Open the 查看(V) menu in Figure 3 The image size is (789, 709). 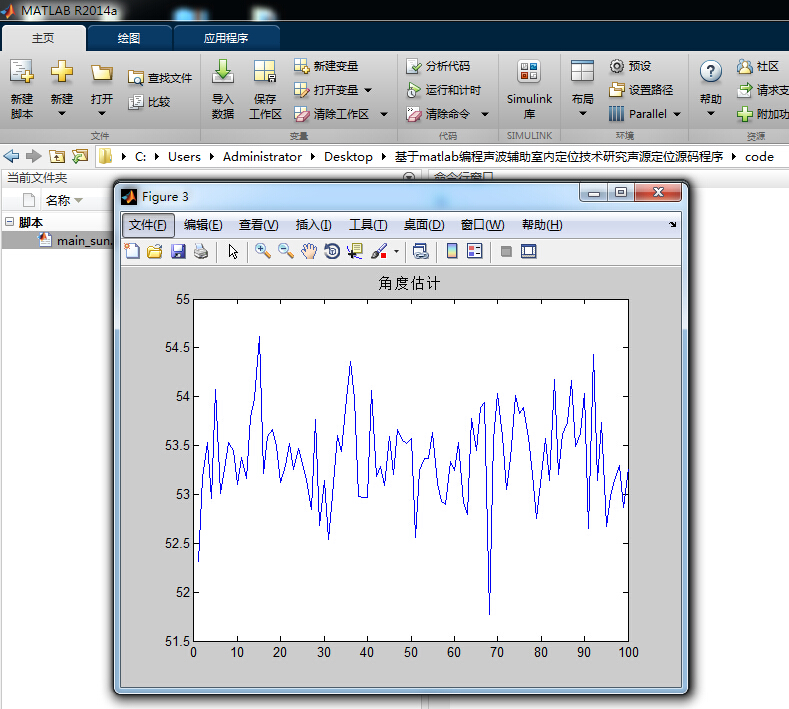point(259,225)
